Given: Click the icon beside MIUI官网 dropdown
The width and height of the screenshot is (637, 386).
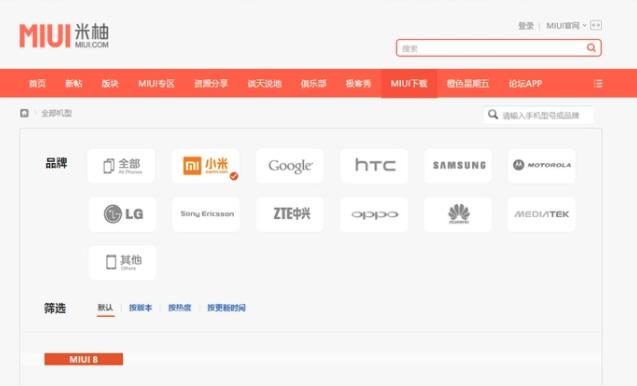Looking at the screenshot, I should coord(596,25).
